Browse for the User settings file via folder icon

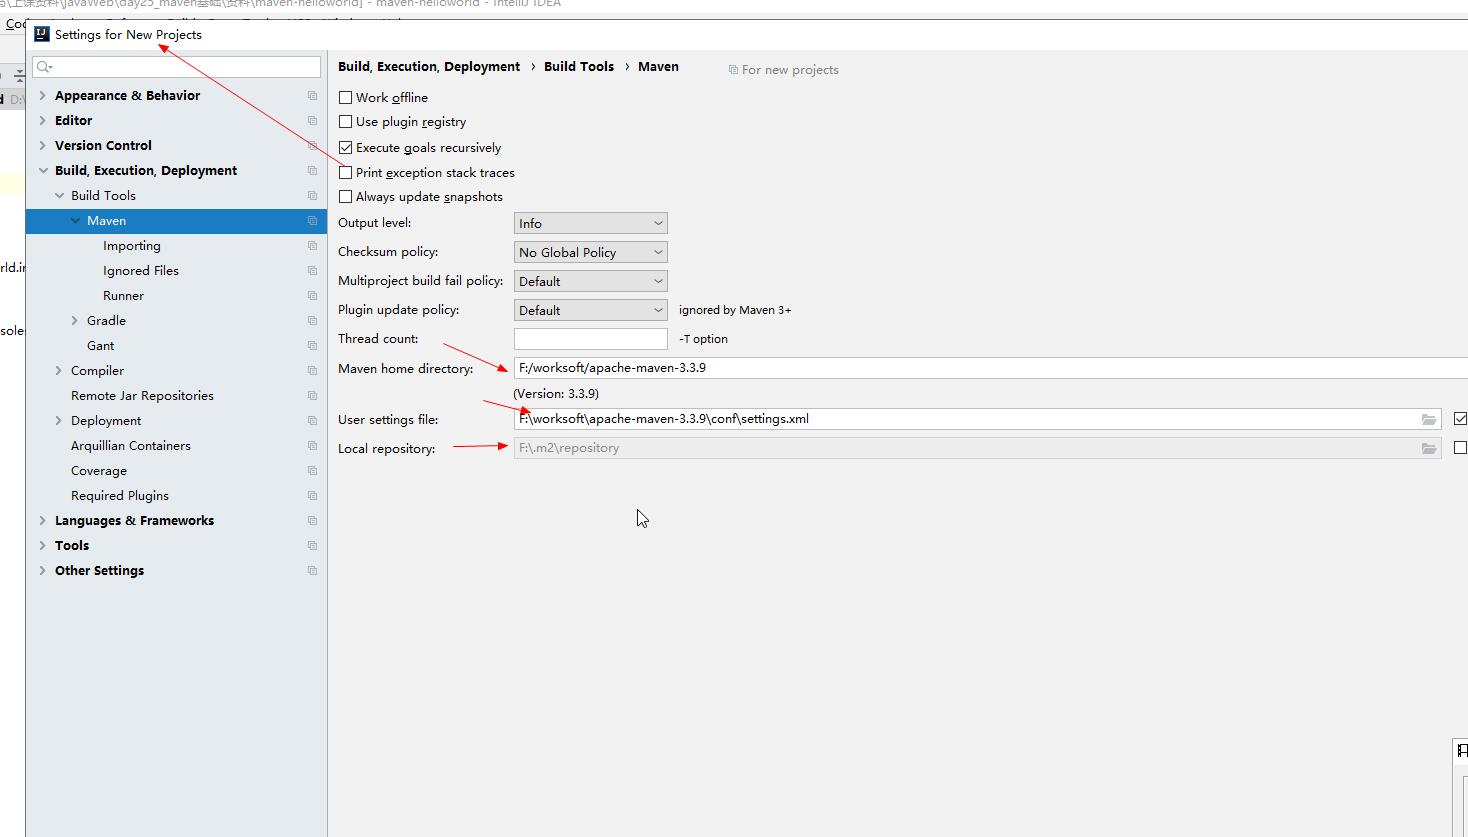[x=1429, y=420]
